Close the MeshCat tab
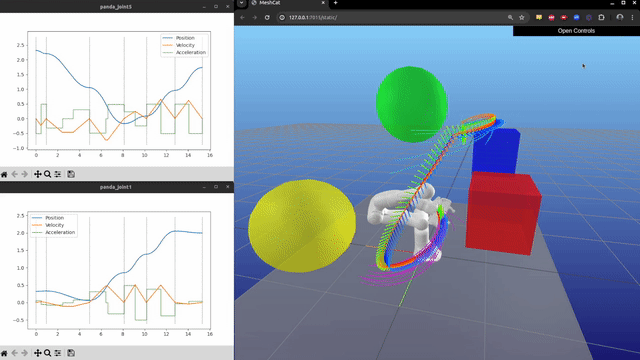Viewport: 640px width, 360px height. click(323, 3)
